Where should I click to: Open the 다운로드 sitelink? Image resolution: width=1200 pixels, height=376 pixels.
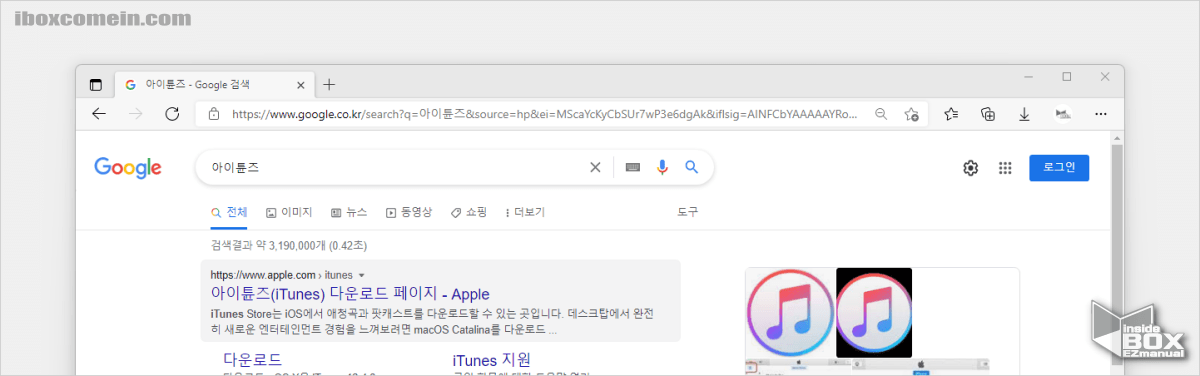(252, 359)
